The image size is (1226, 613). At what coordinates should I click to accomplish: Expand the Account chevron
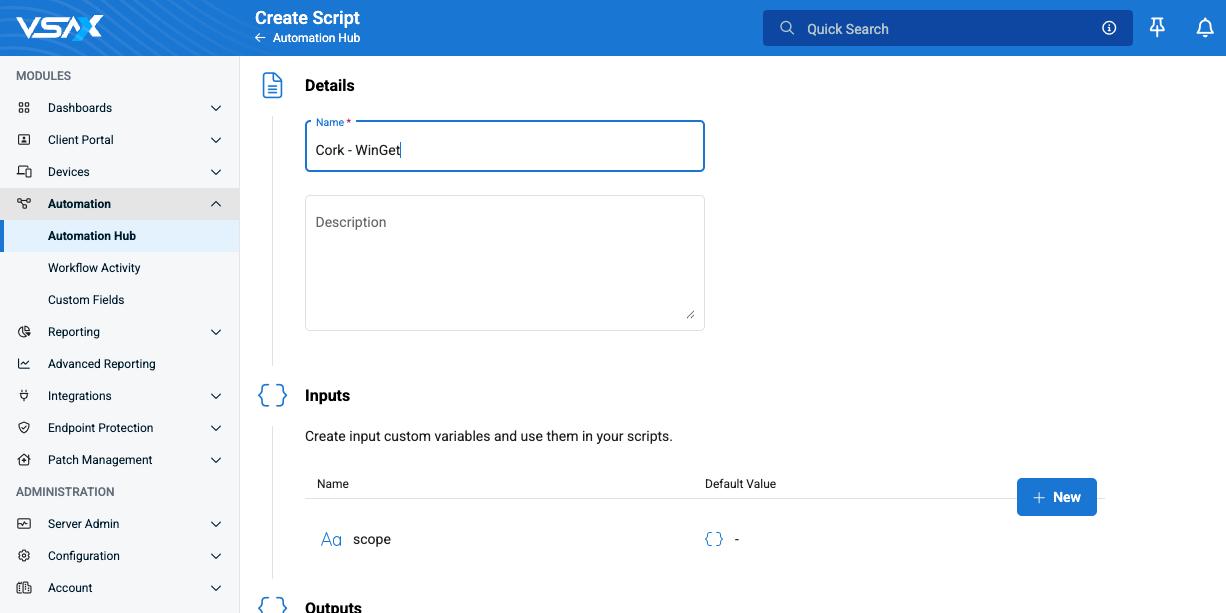216,588
